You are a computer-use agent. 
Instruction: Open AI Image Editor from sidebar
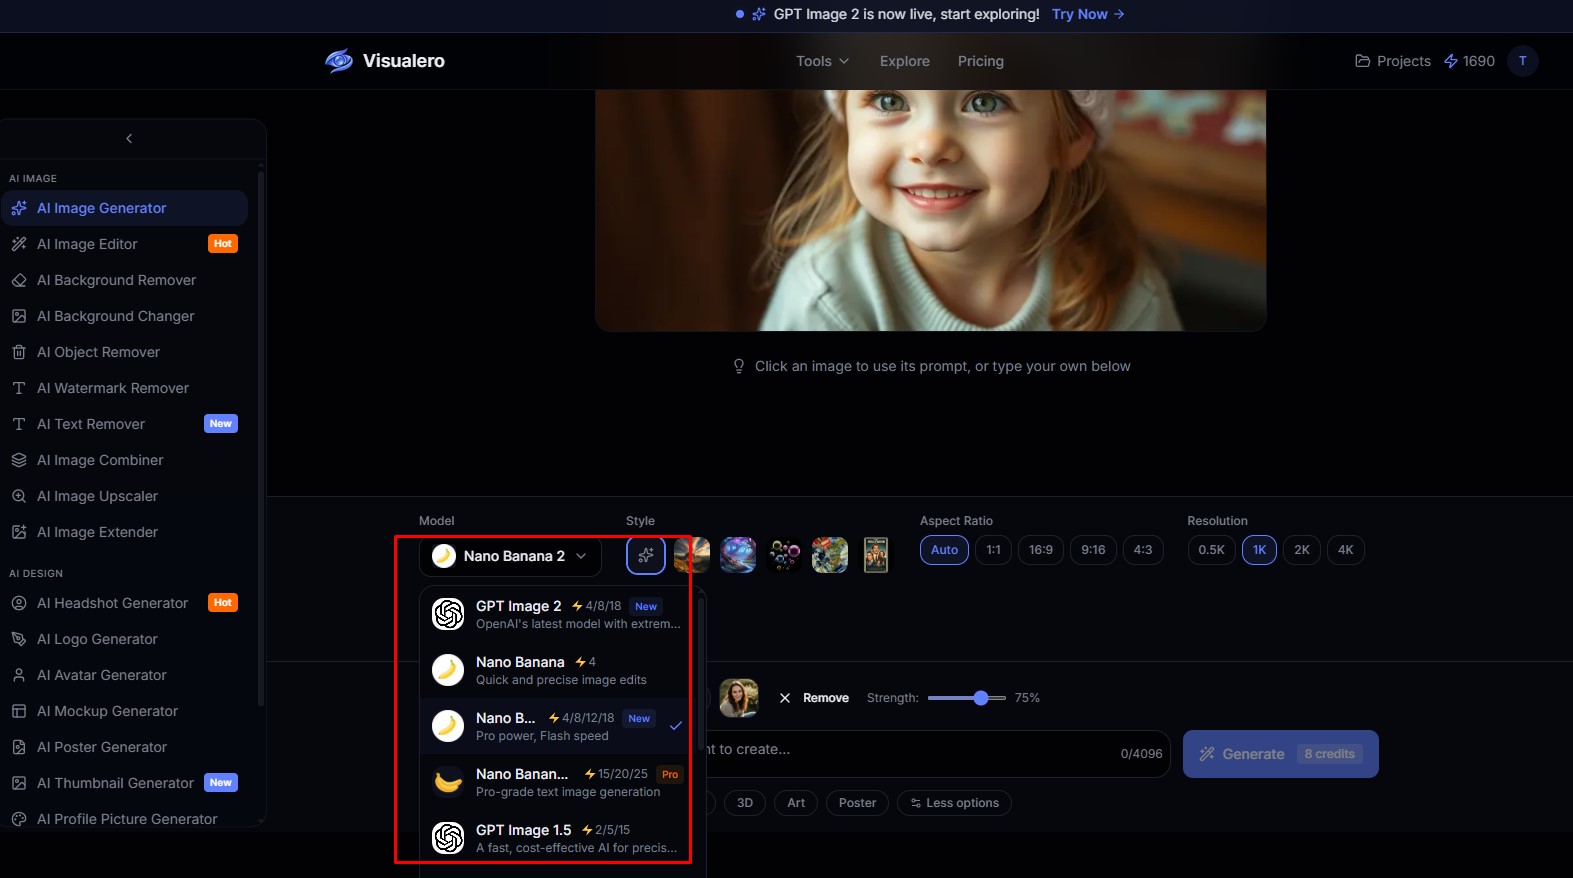tap(124, 244)
